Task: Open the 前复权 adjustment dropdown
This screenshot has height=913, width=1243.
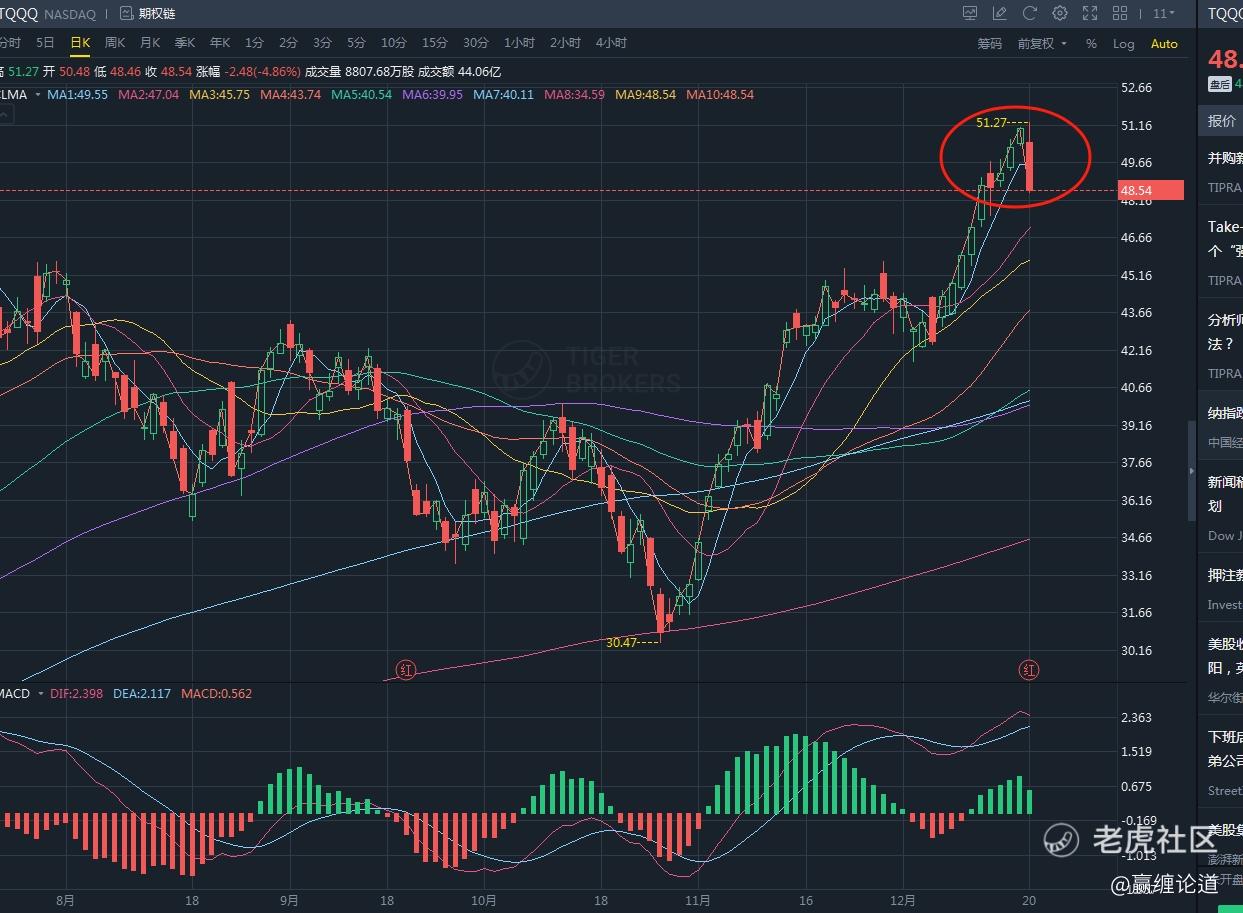Action: pyautogui.click(x=1042, y=44)
